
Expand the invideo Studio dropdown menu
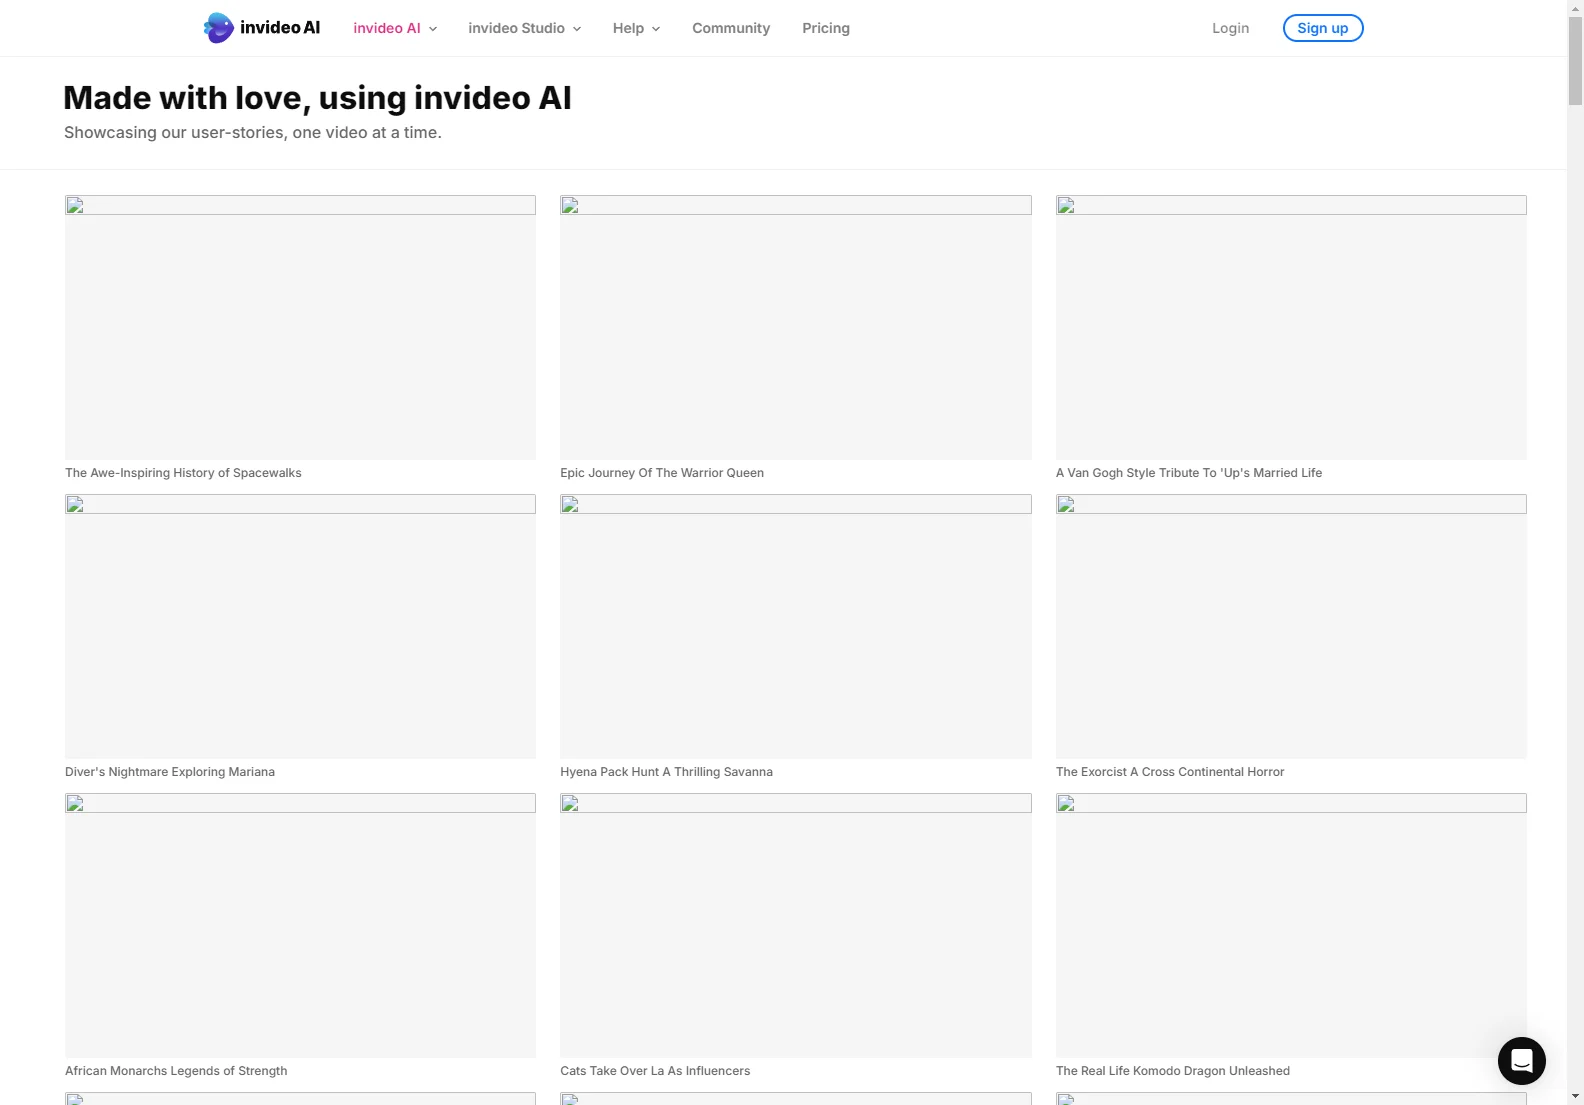[524, 28]
